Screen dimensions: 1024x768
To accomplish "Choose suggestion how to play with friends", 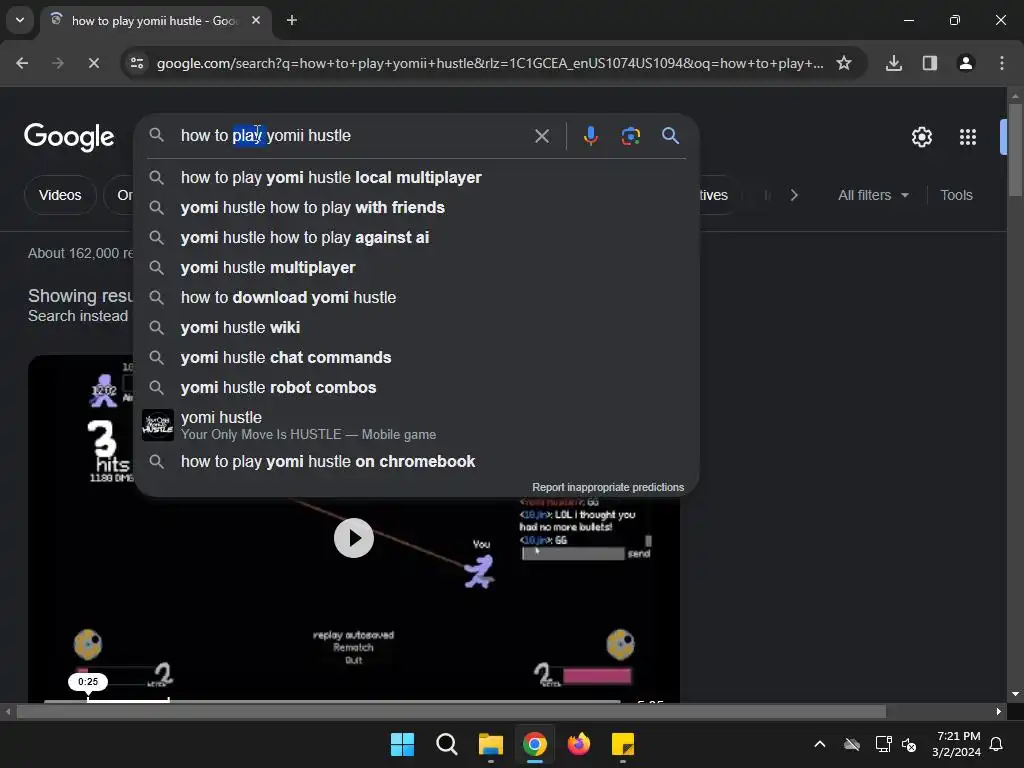I will [x=417, y=208].
